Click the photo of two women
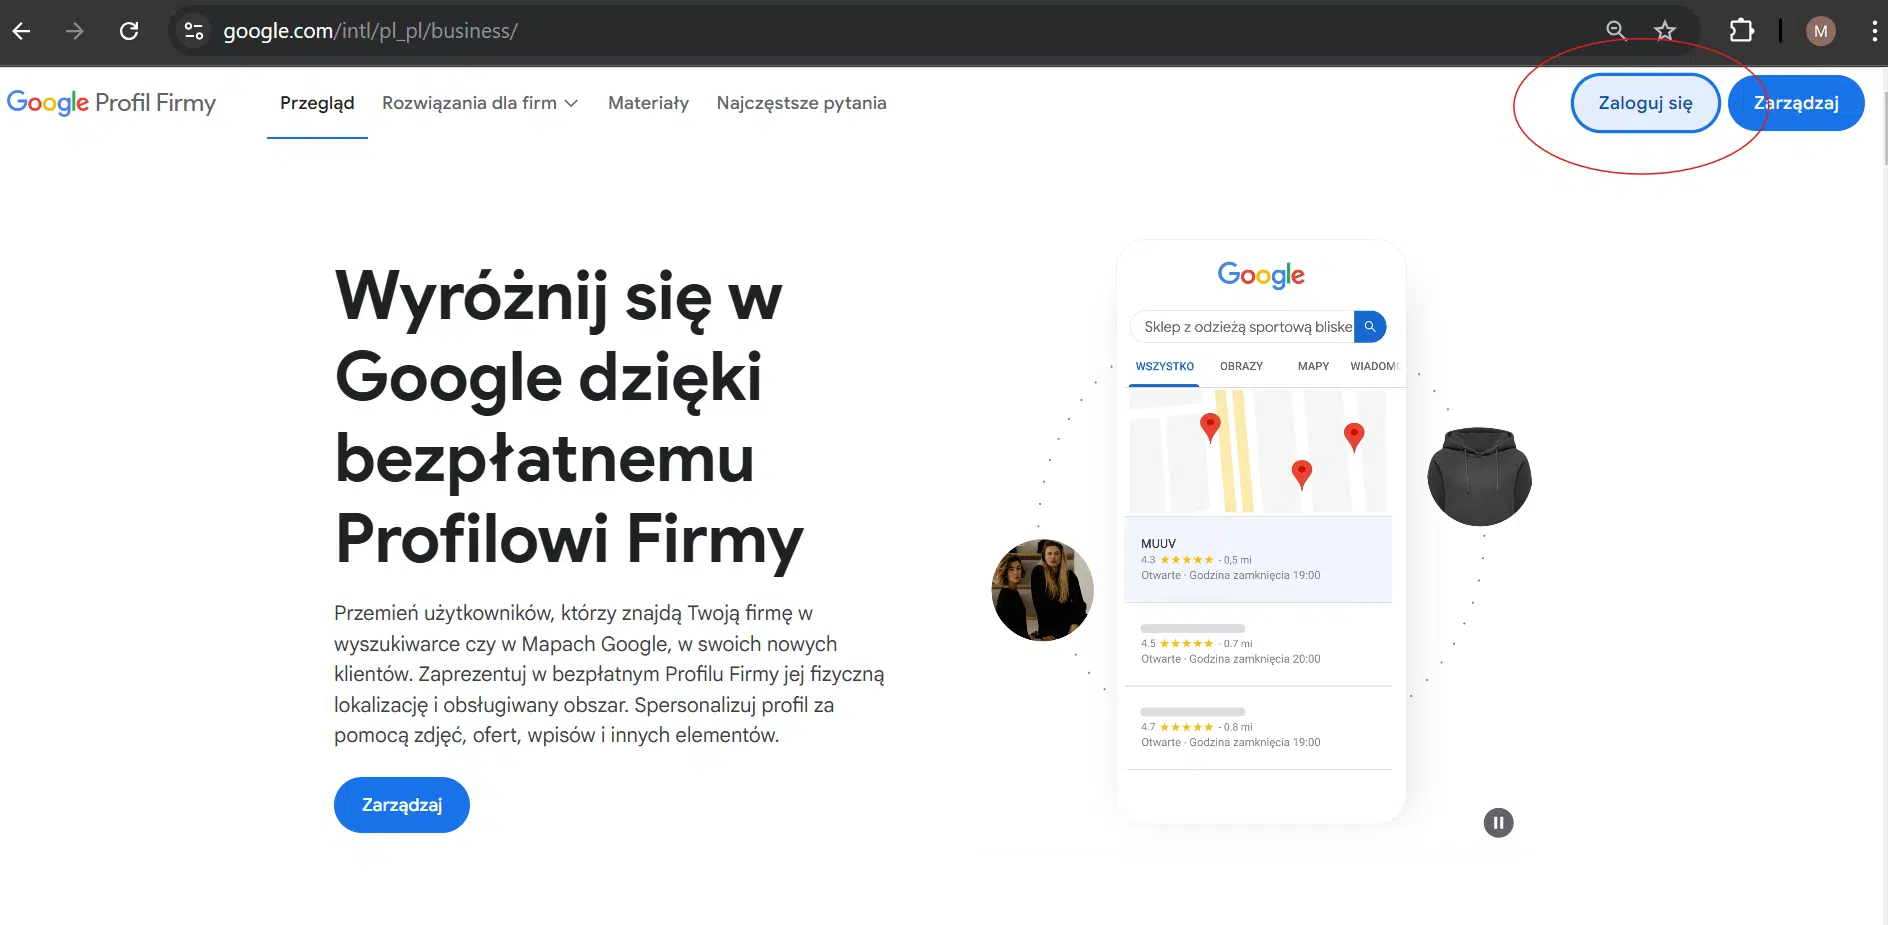 pos(1042,590)
